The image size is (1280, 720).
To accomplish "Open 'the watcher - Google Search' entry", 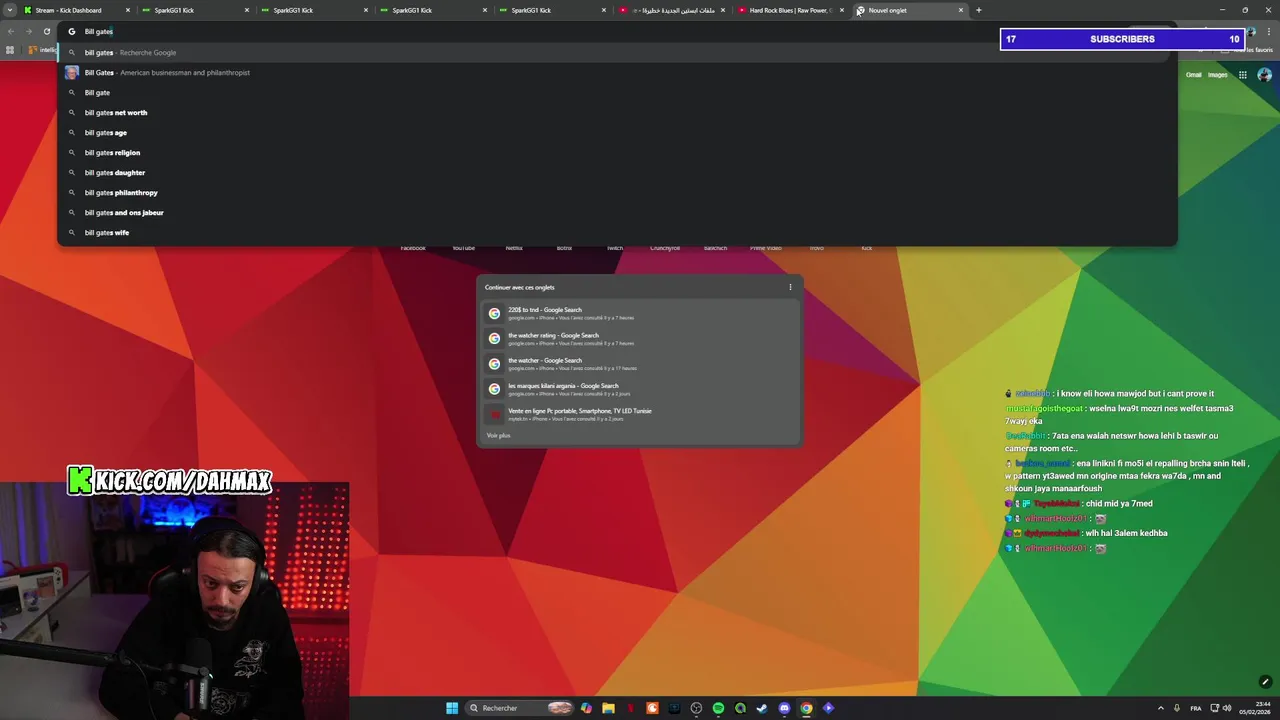I will click(x=639, y=363).
